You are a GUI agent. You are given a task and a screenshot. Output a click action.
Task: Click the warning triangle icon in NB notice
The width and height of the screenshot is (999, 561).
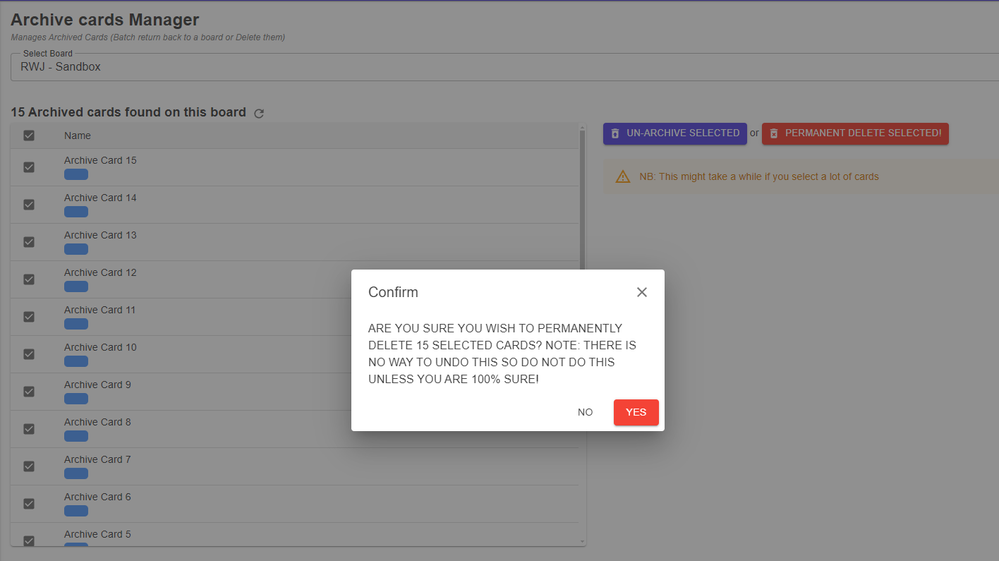point(622,177)
